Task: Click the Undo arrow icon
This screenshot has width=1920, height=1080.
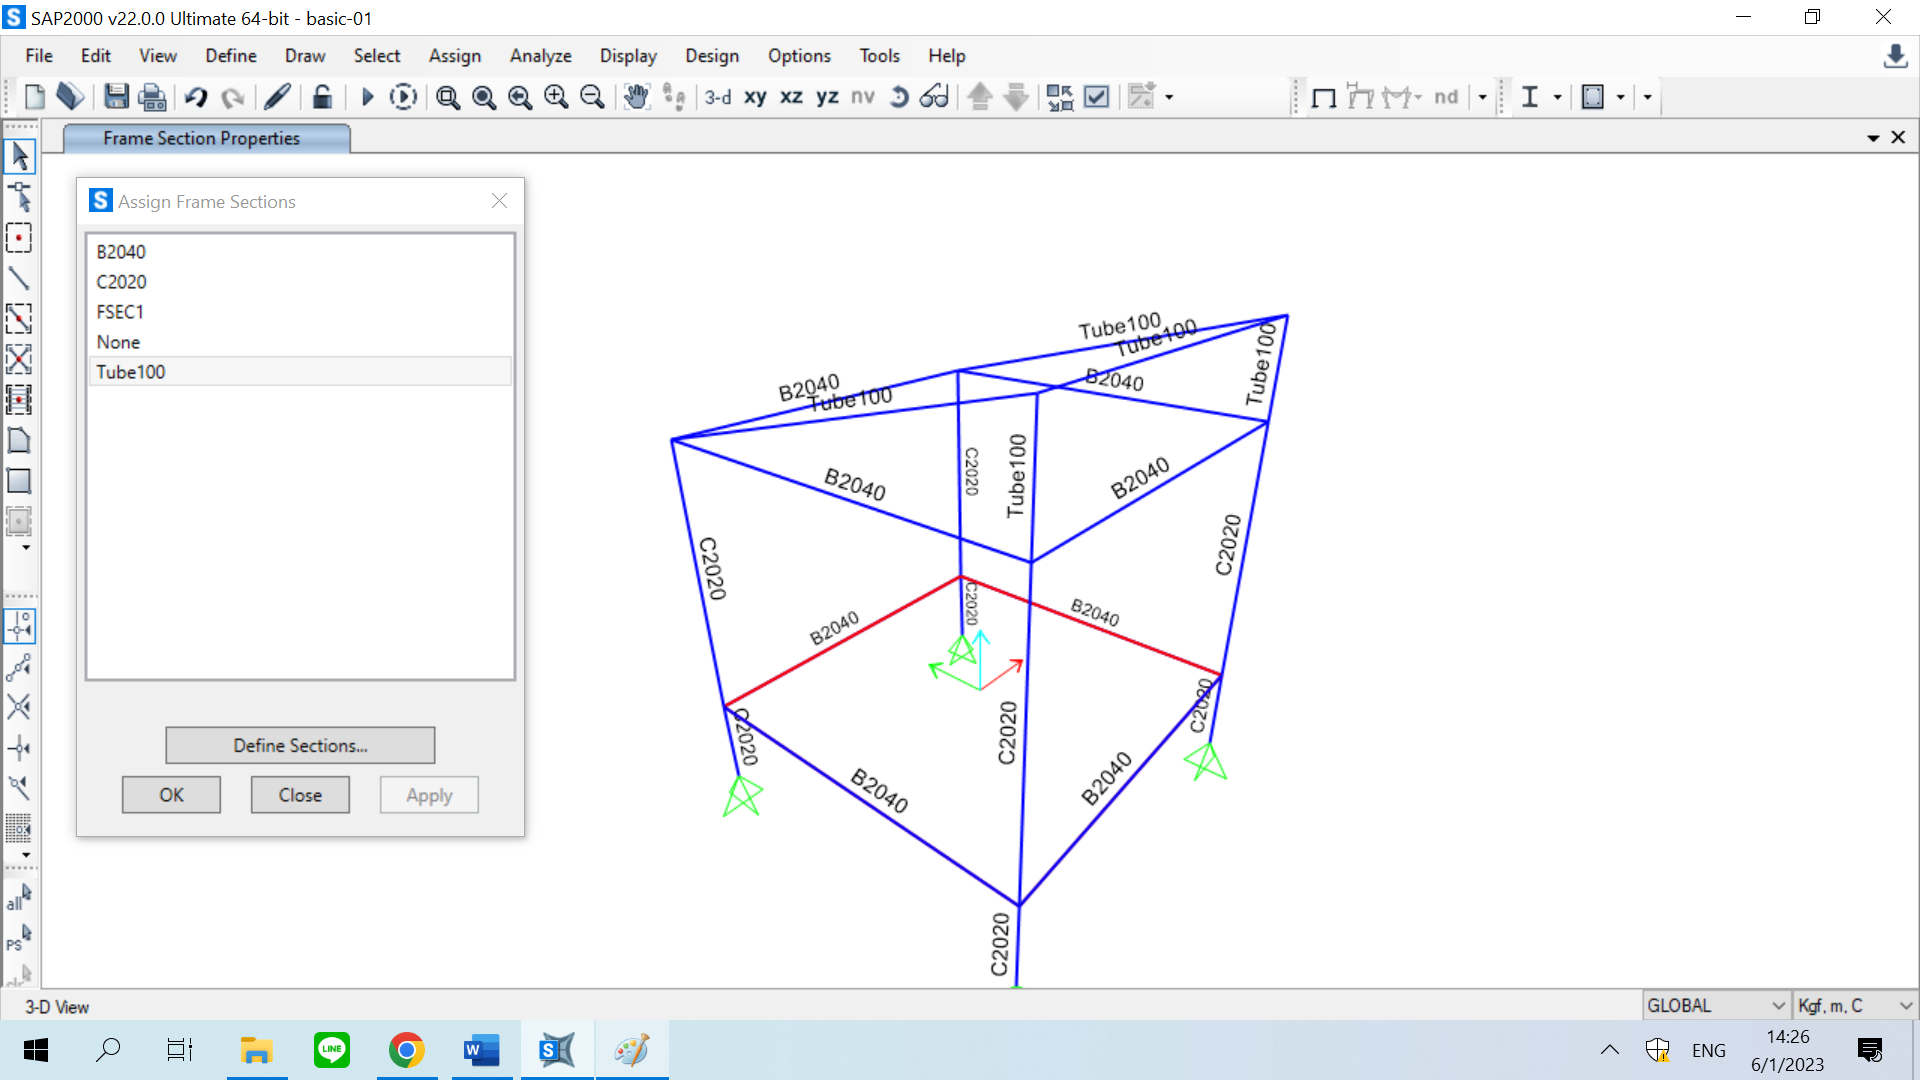Action: pyautogui.click(x=196, y=97)
